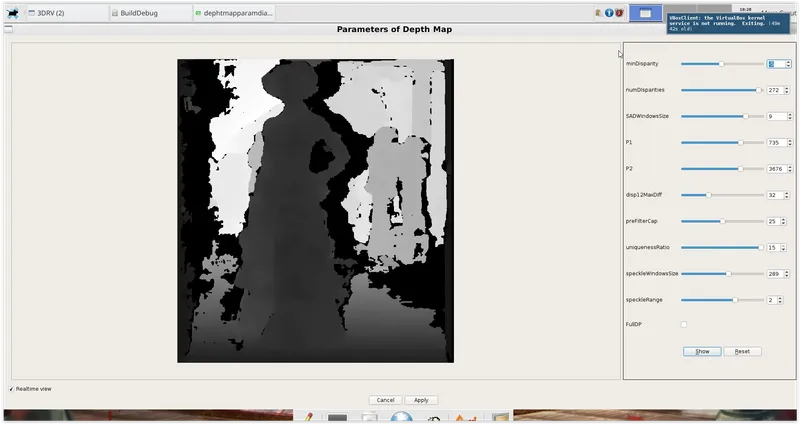Image resolution: width=800 pixels, height=424 pixels.
Task: Open the Xfce applications menu mouse icon
Action: click(13, 13)
